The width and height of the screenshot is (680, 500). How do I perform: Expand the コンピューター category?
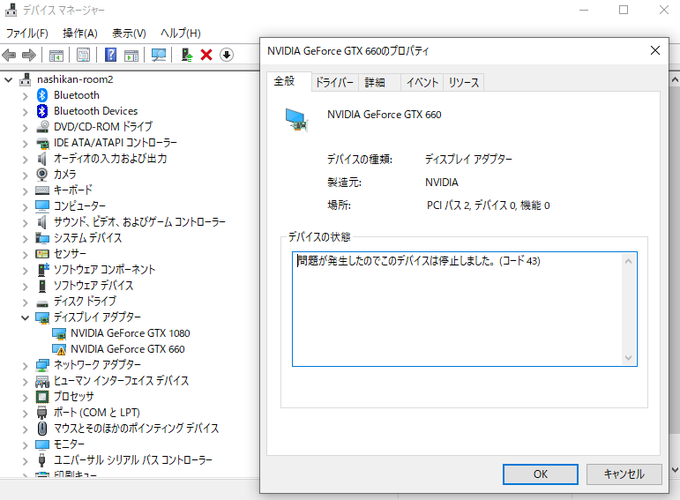(25, 207)
